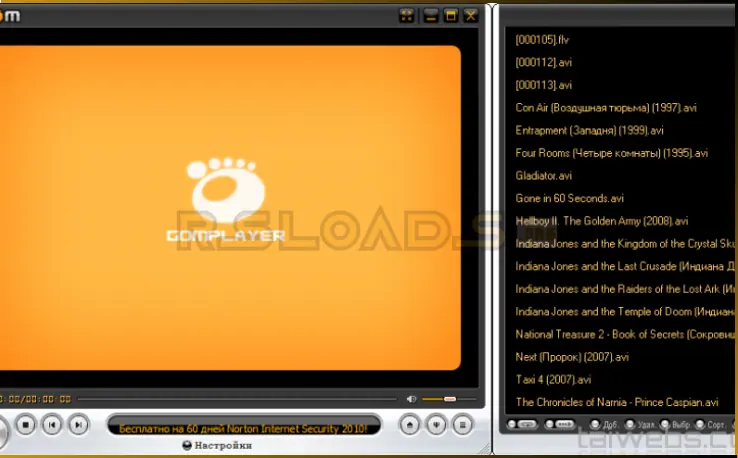The image size is (738, 458).
Task: Open the Настройки settings button
Action: click(218, 445)
